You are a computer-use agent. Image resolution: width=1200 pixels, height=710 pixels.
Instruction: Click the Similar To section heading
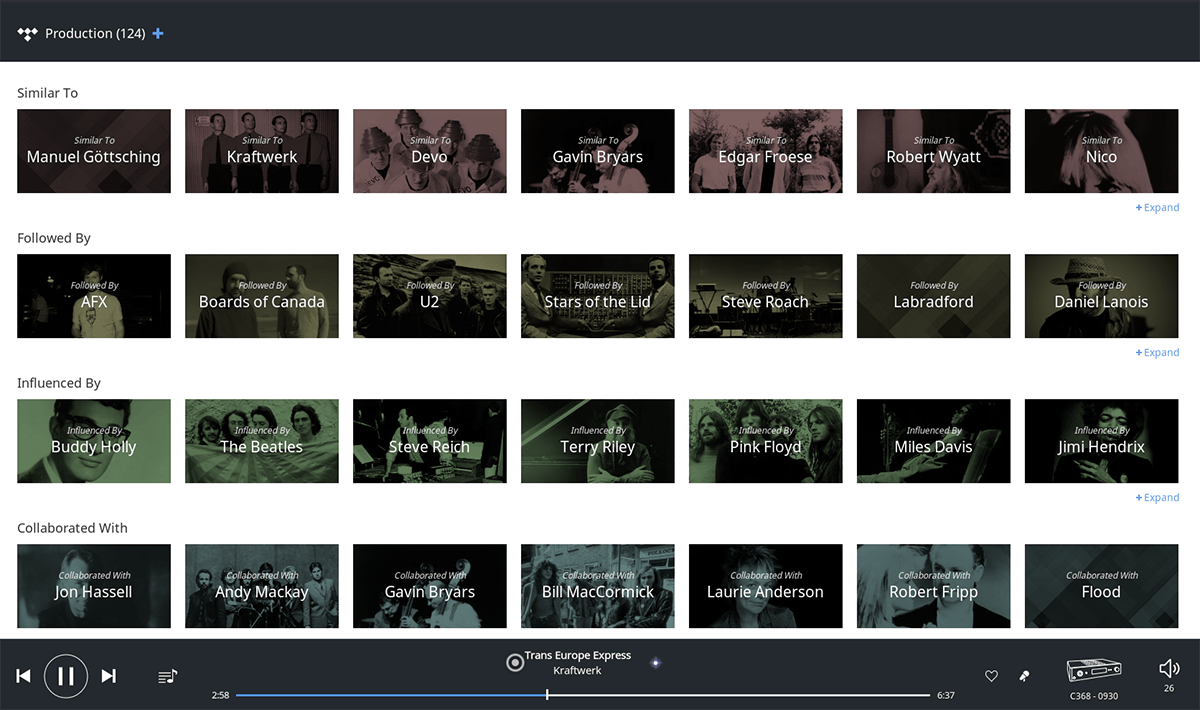tap(47, 93)
